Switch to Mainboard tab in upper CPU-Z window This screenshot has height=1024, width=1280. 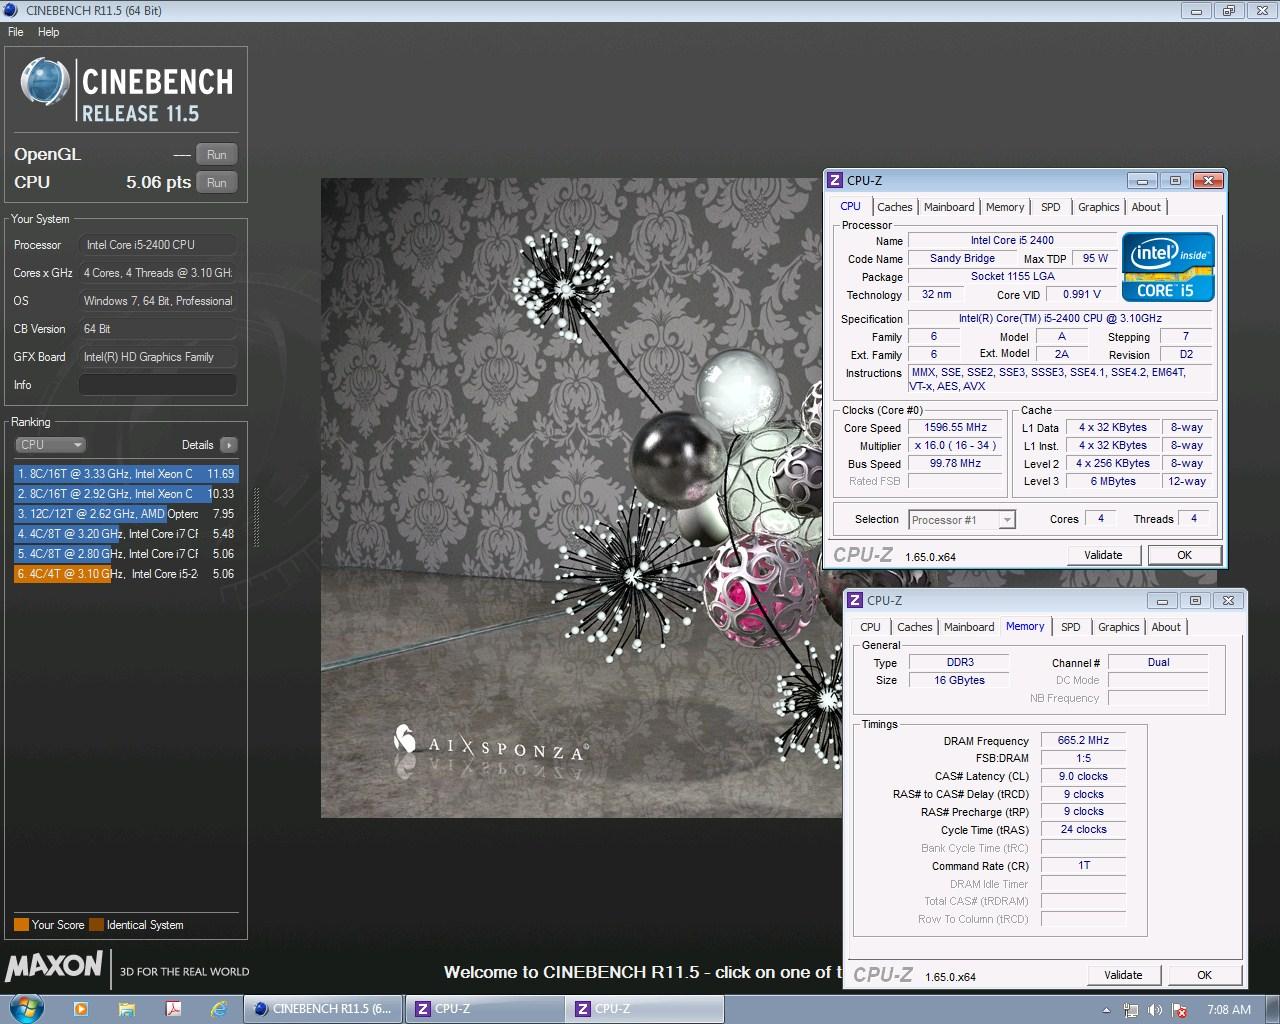point(949,207)
